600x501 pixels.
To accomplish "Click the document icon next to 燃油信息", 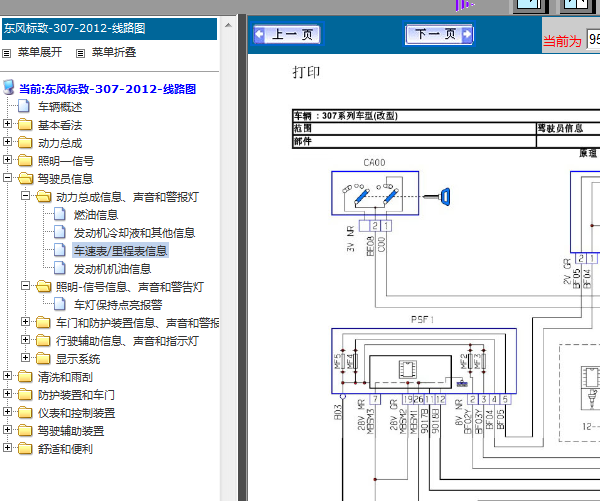I will point(60,214).
